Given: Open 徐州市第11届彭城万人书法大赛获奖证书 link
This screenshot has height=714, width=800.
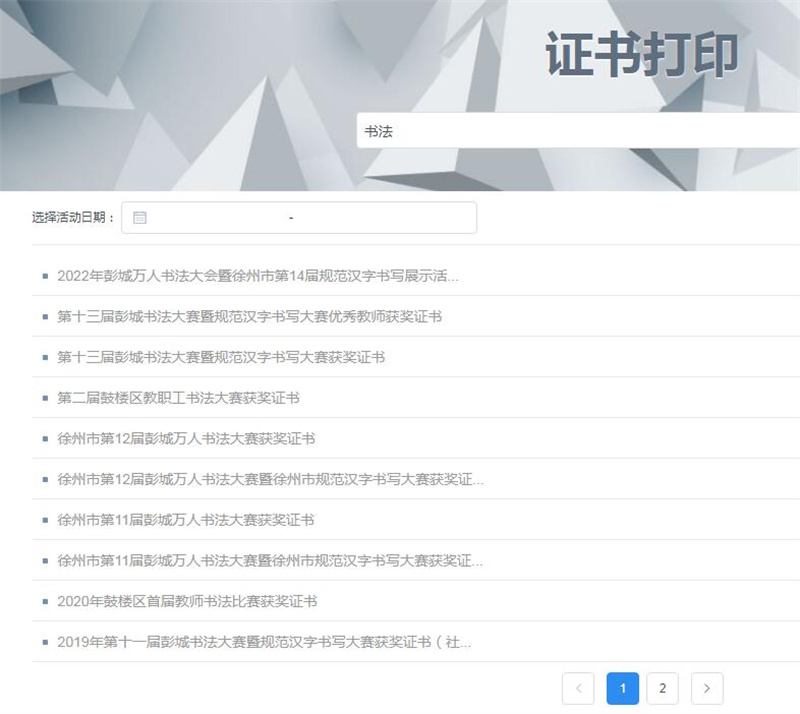Looking at the screenshot, I should [x=186, y=520].
